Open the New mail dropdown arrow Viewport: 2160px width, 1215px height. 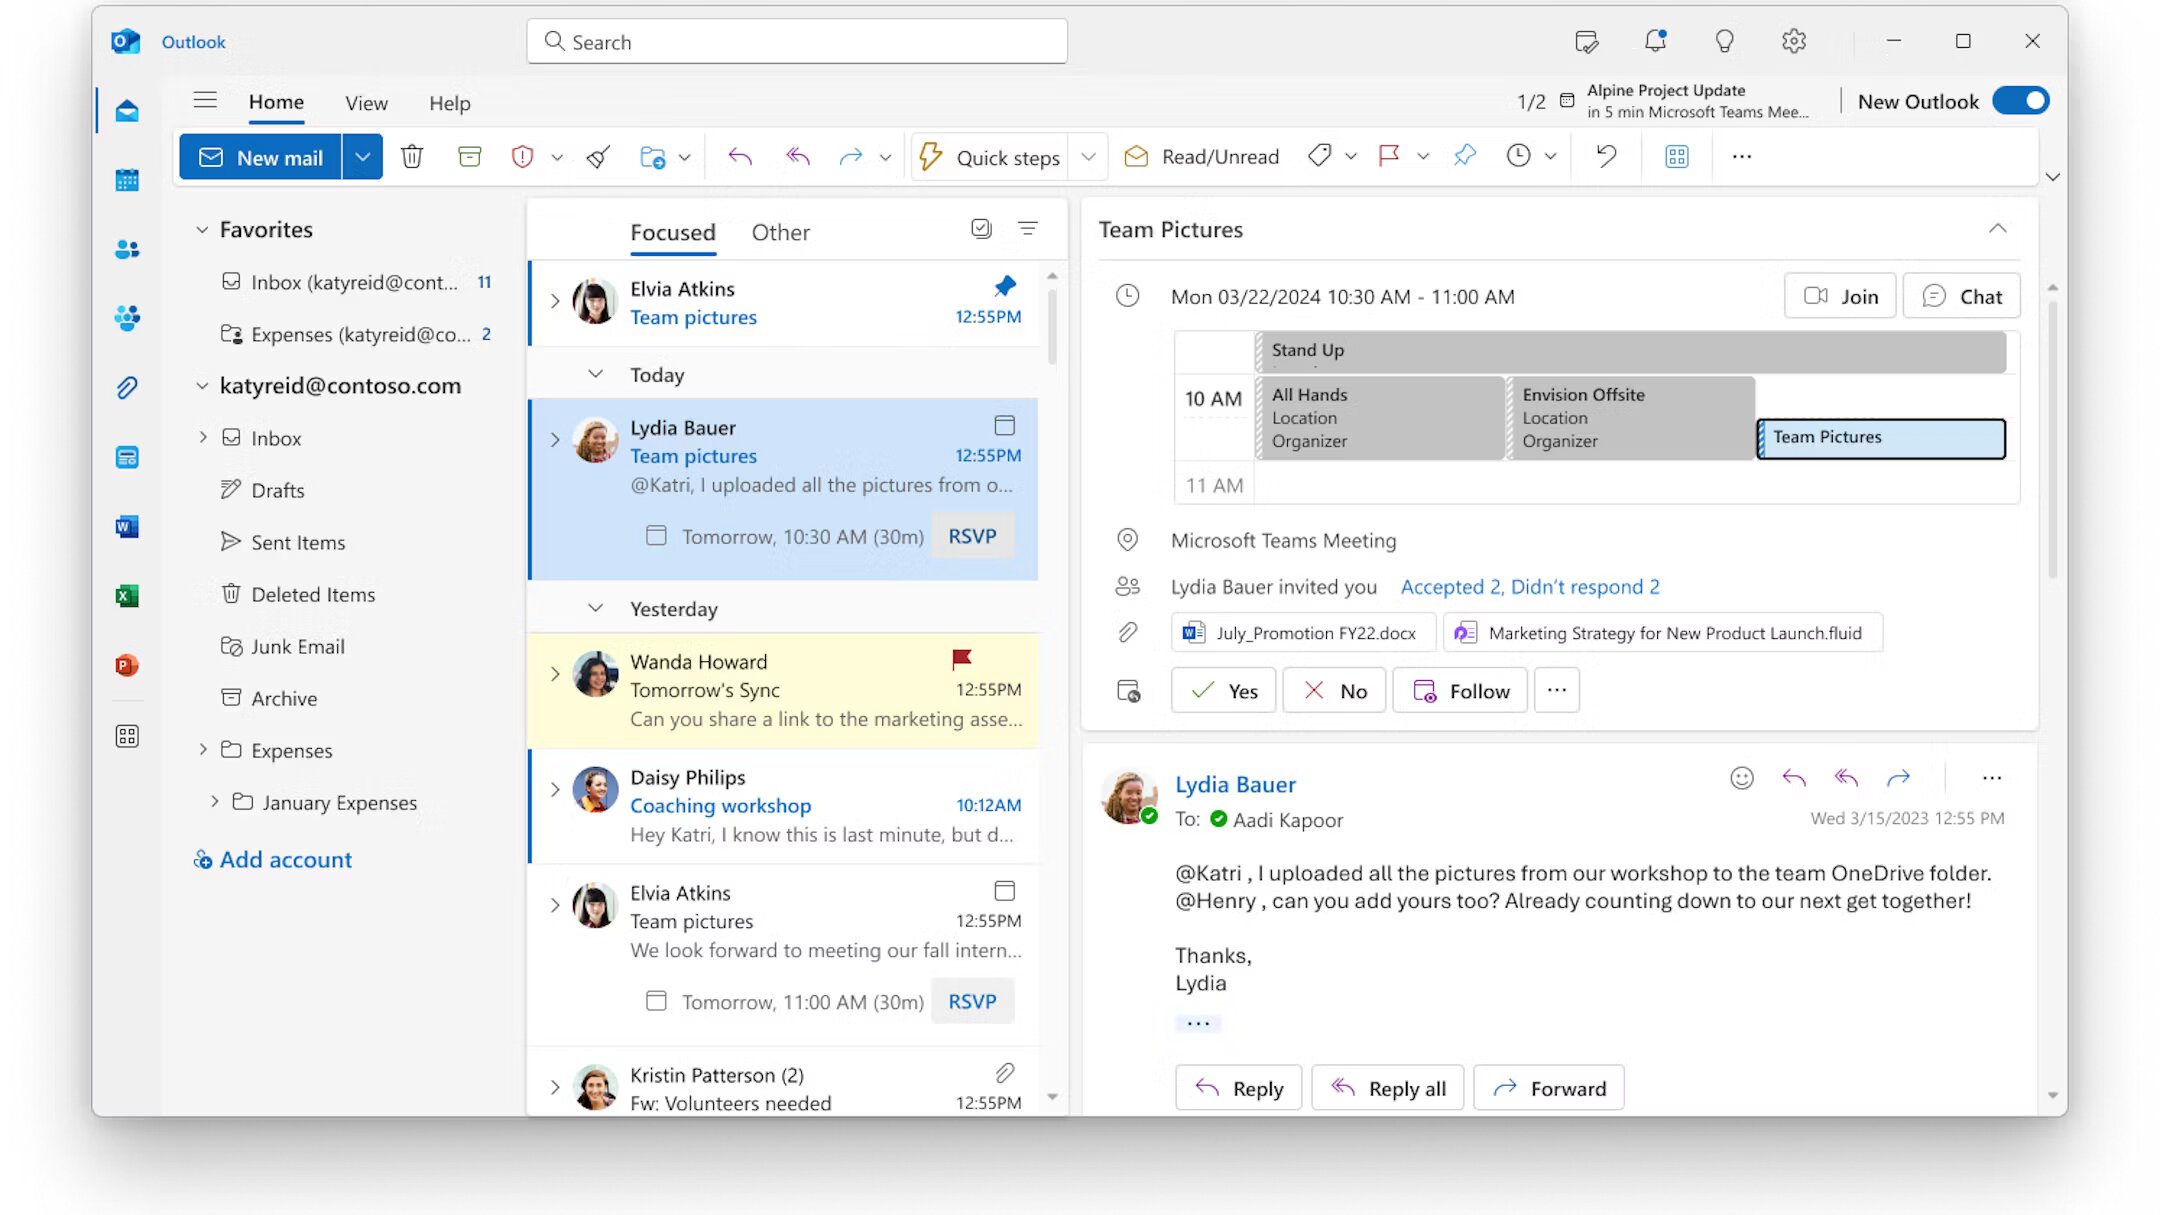[363, 157]
